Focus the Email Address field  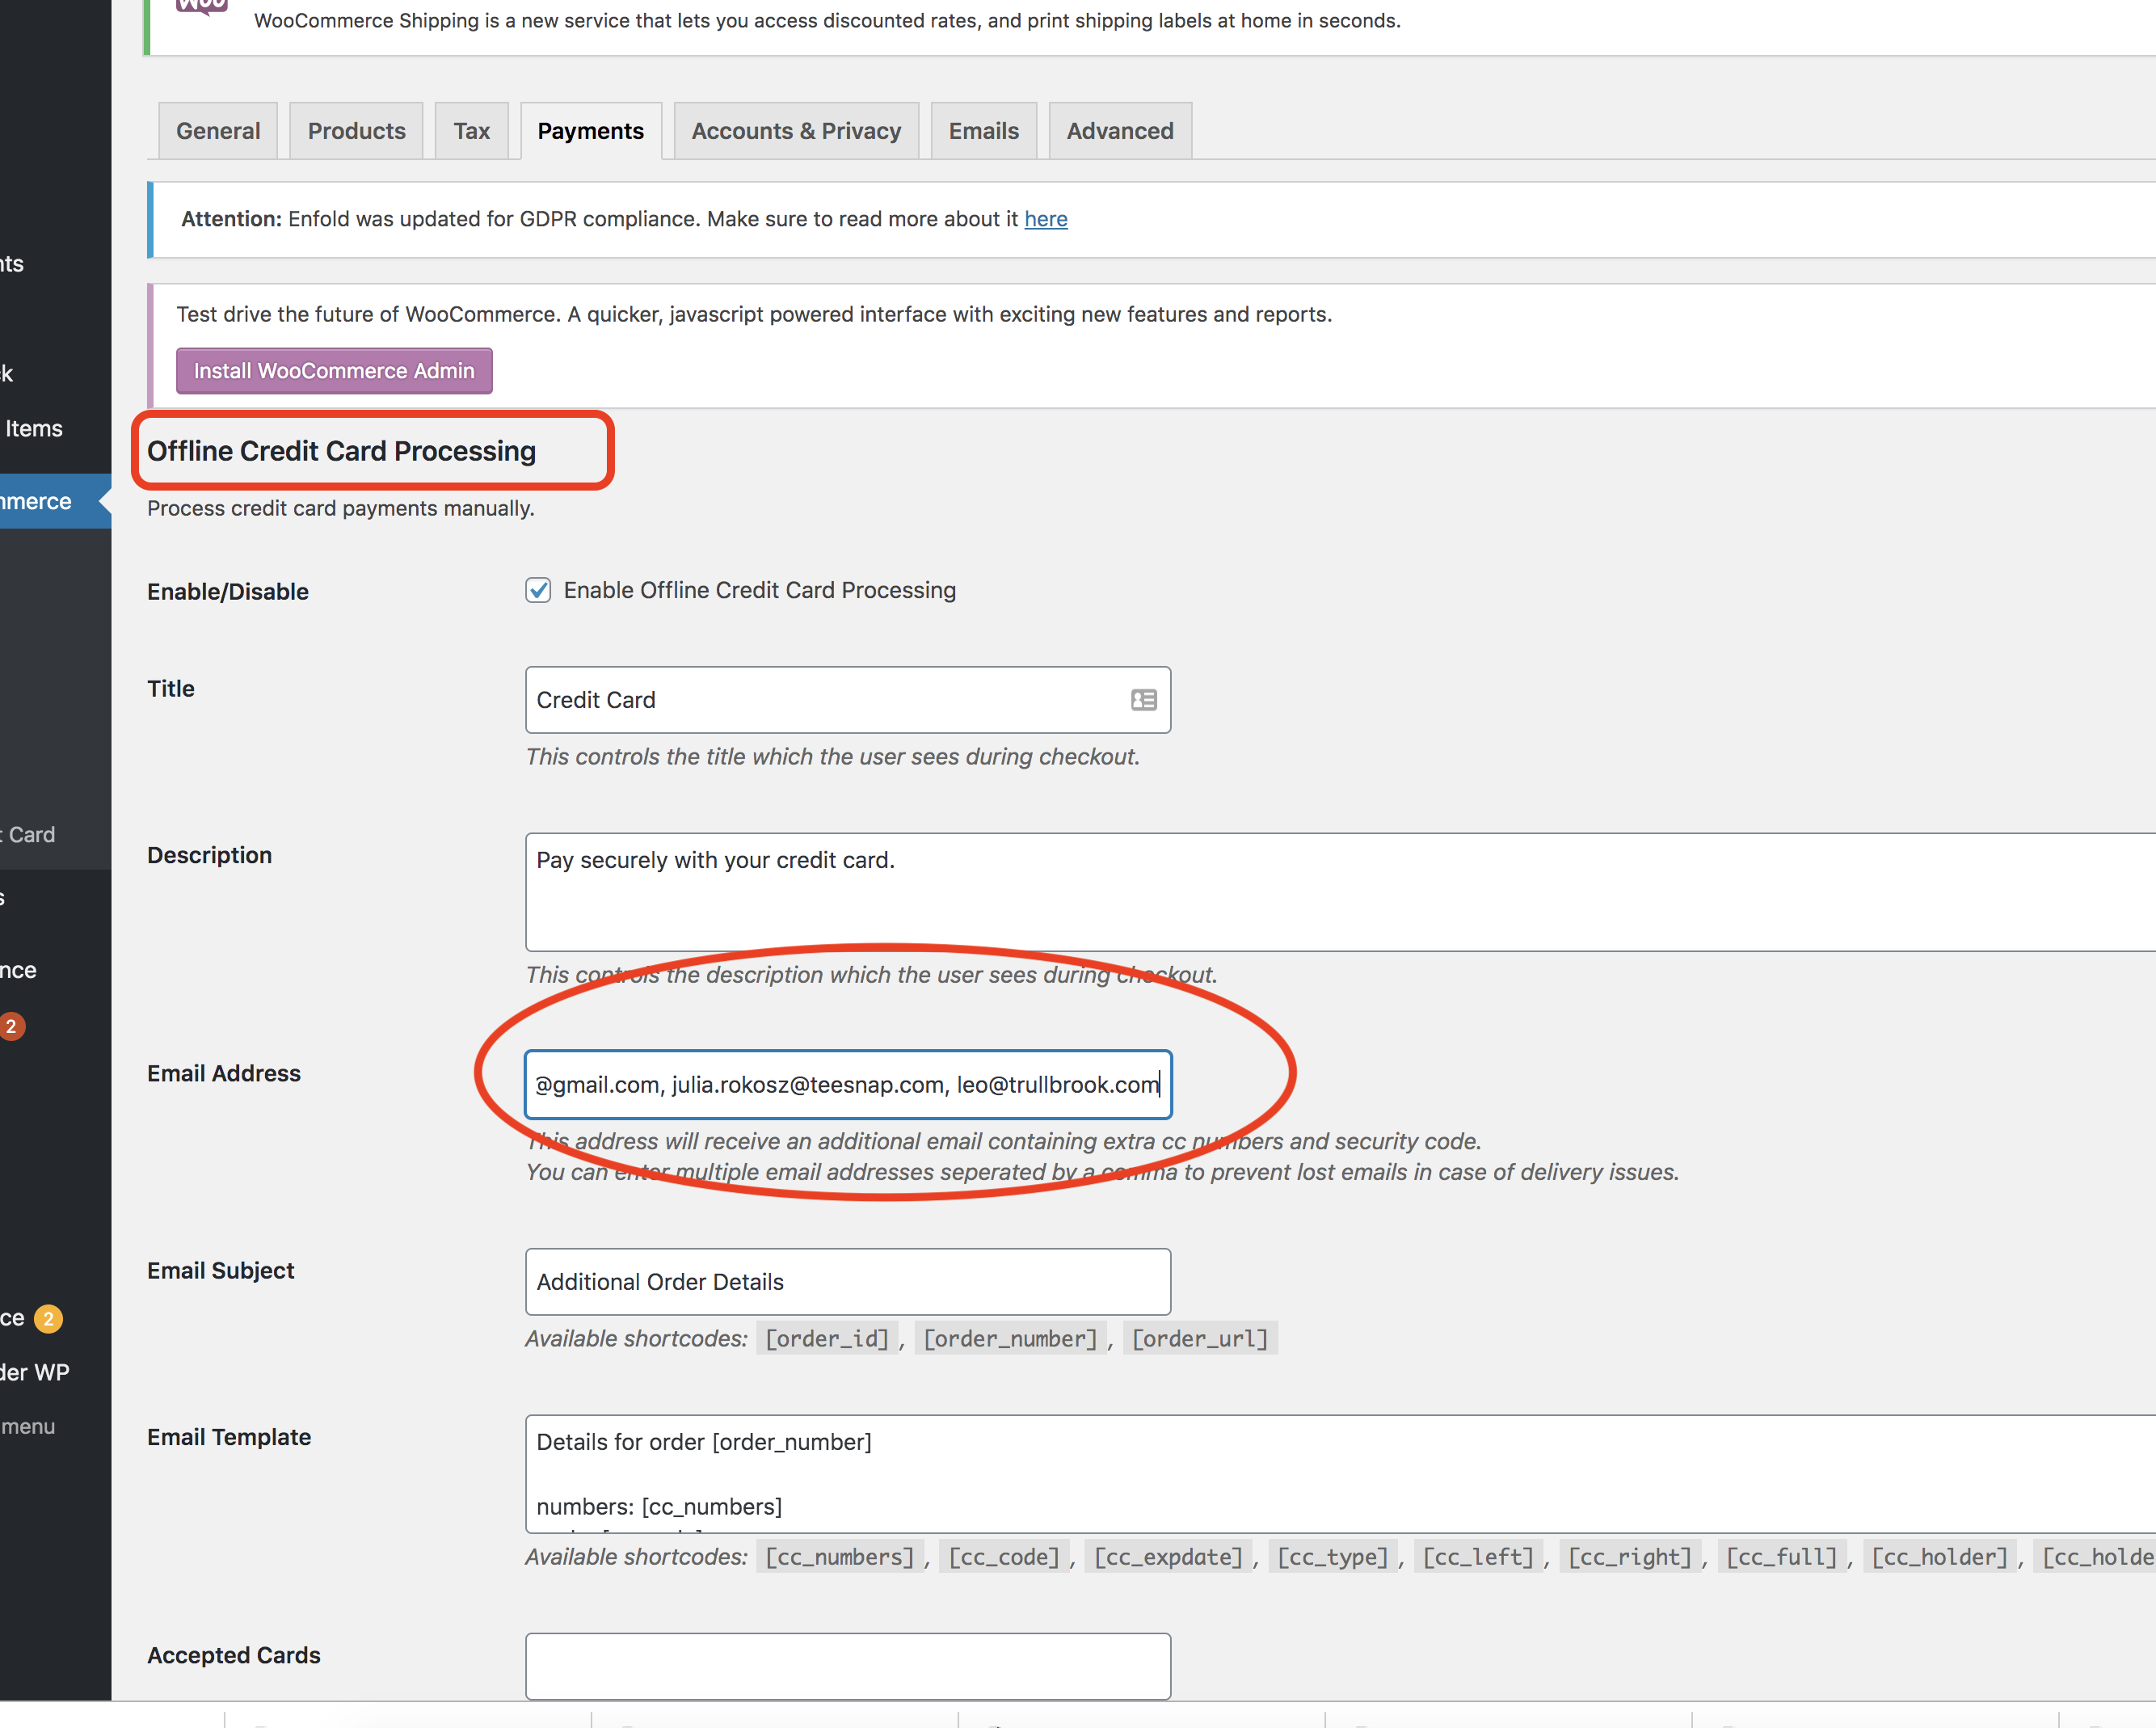tap(848, 1084)
